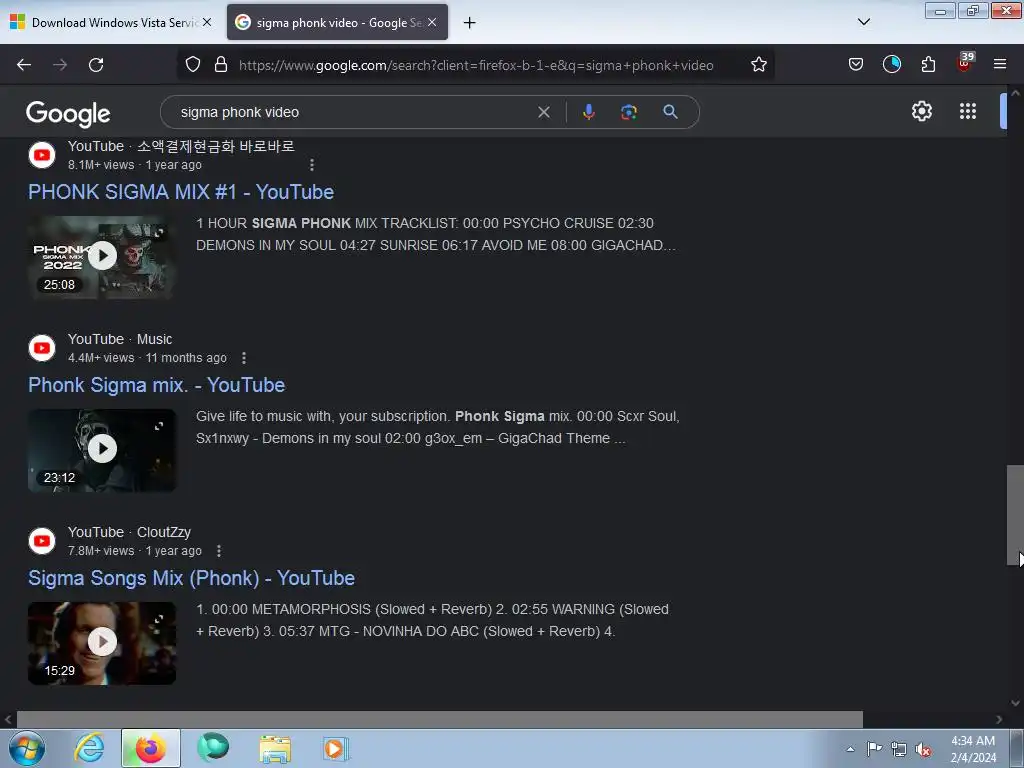Clear the search box with X
The image size is (1024, 768).
pyautogui.click(x=543, y=112)
